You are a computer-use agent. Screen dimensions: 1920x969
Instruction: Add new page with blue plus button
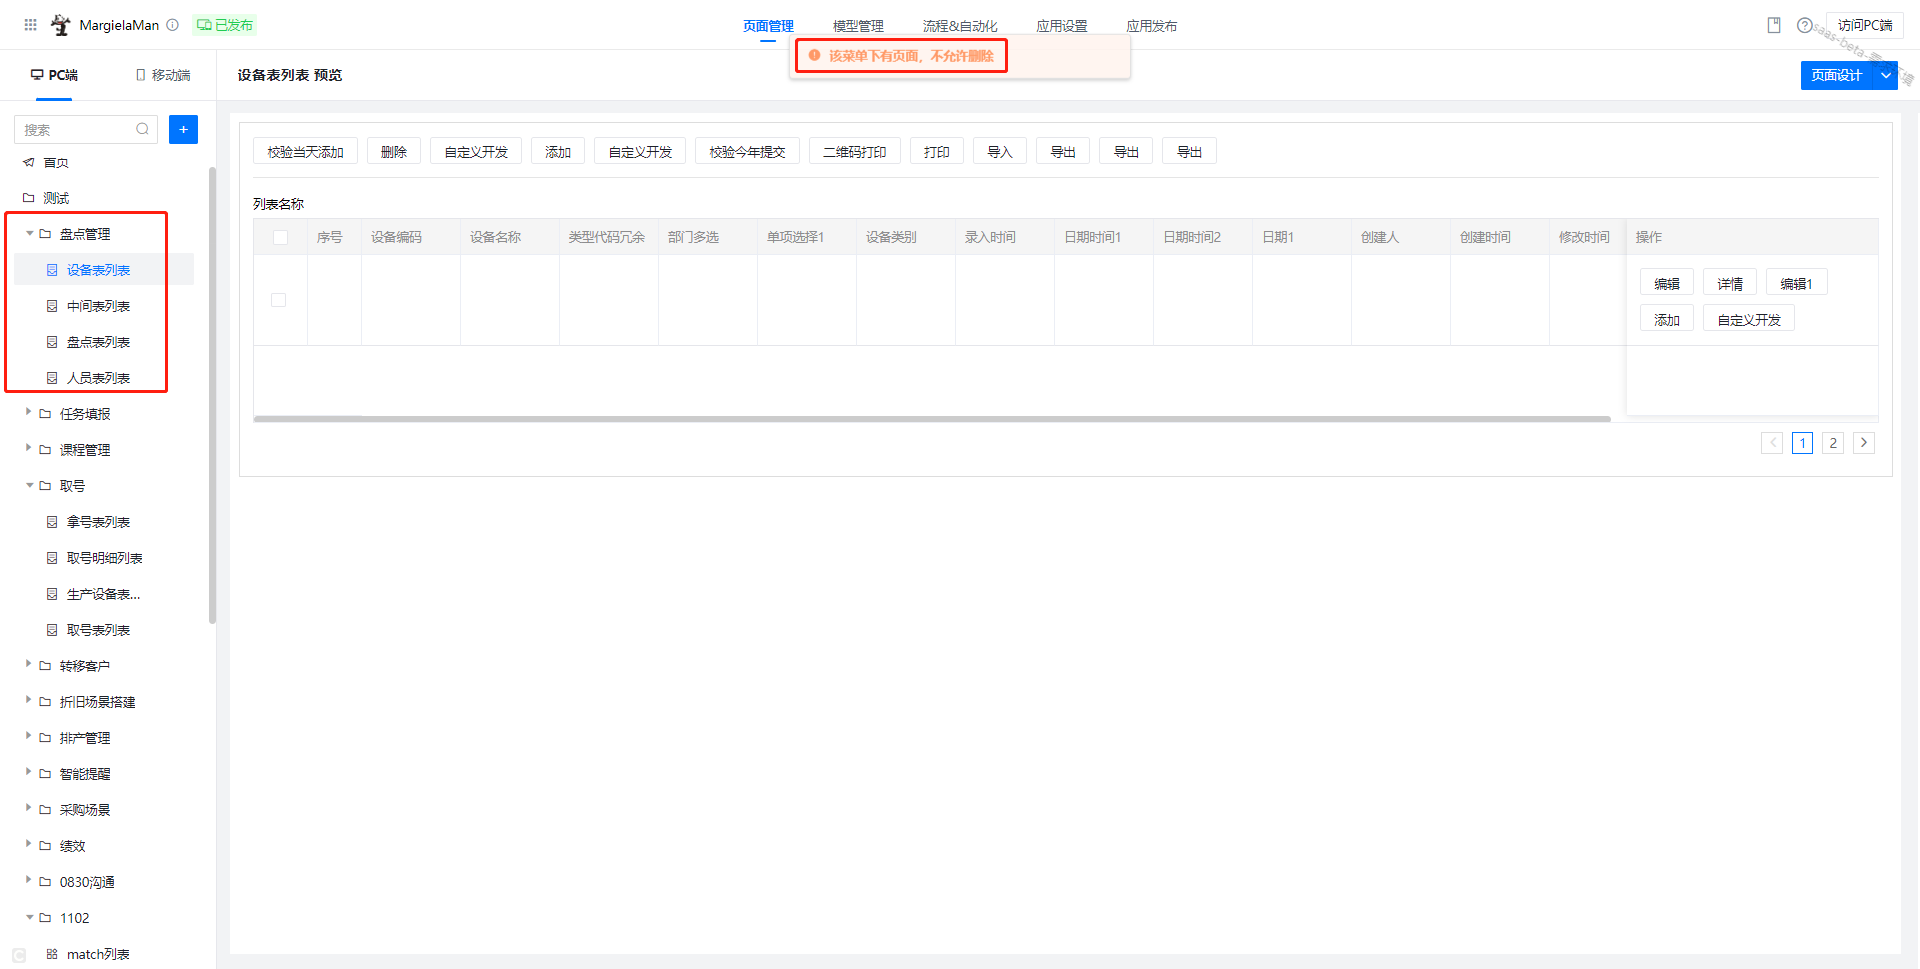(x=183, y=129)
